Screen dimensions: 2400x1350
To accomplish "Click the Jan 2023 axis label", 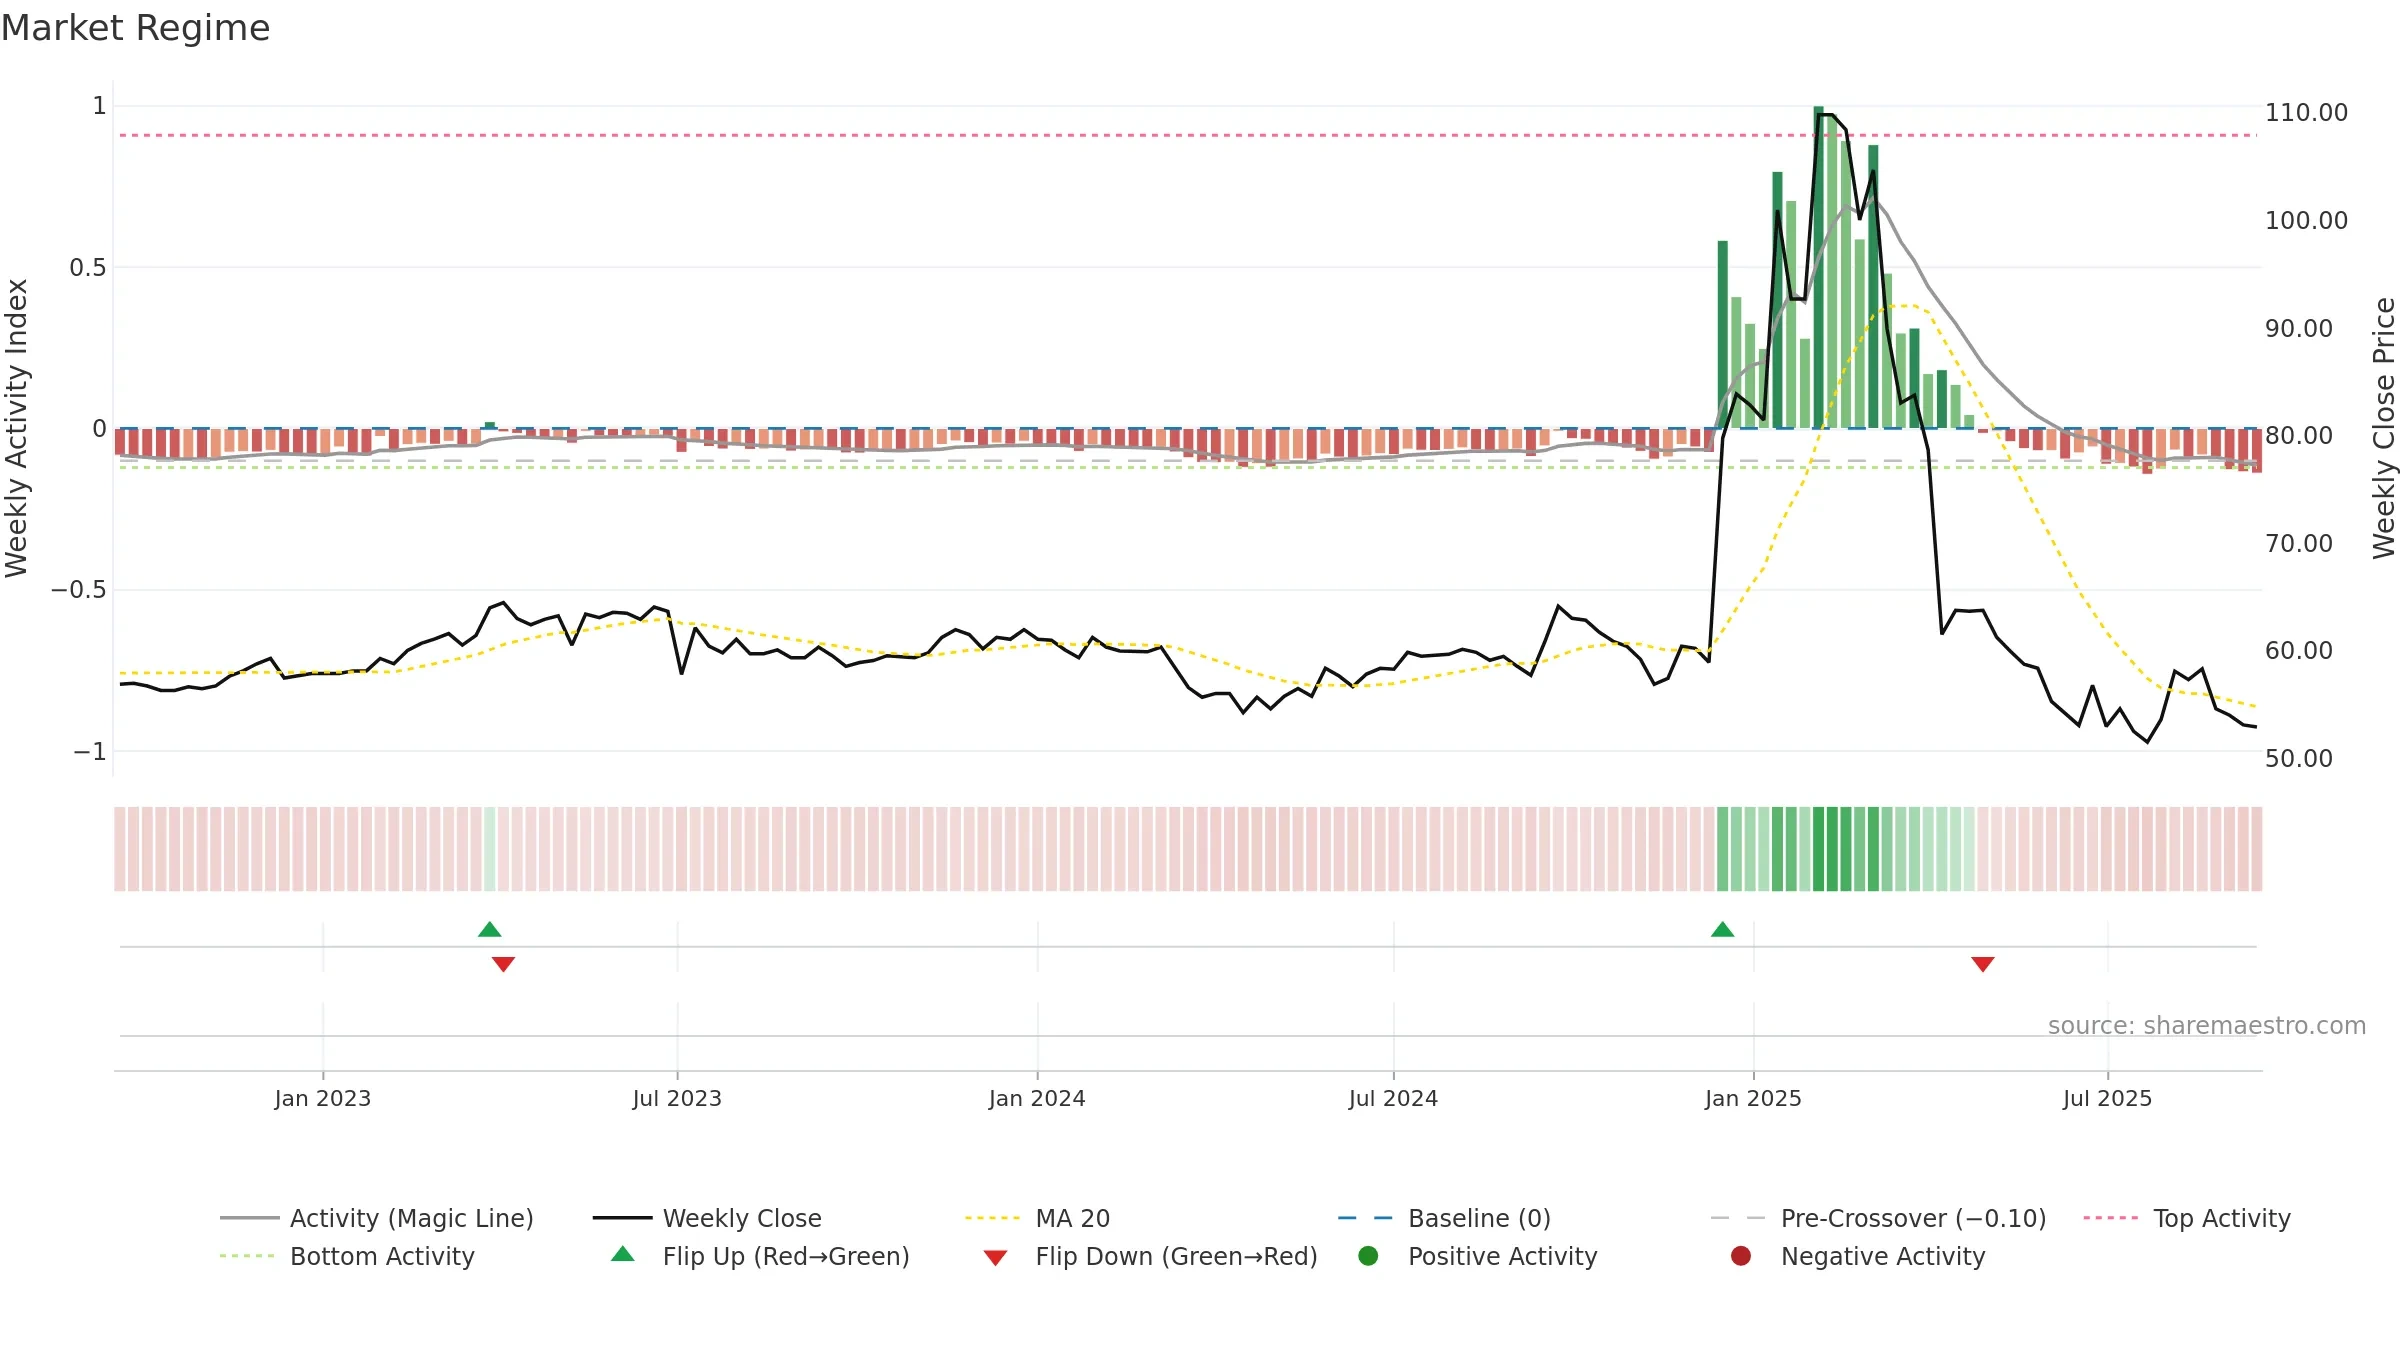I will tap(322, 1098).
